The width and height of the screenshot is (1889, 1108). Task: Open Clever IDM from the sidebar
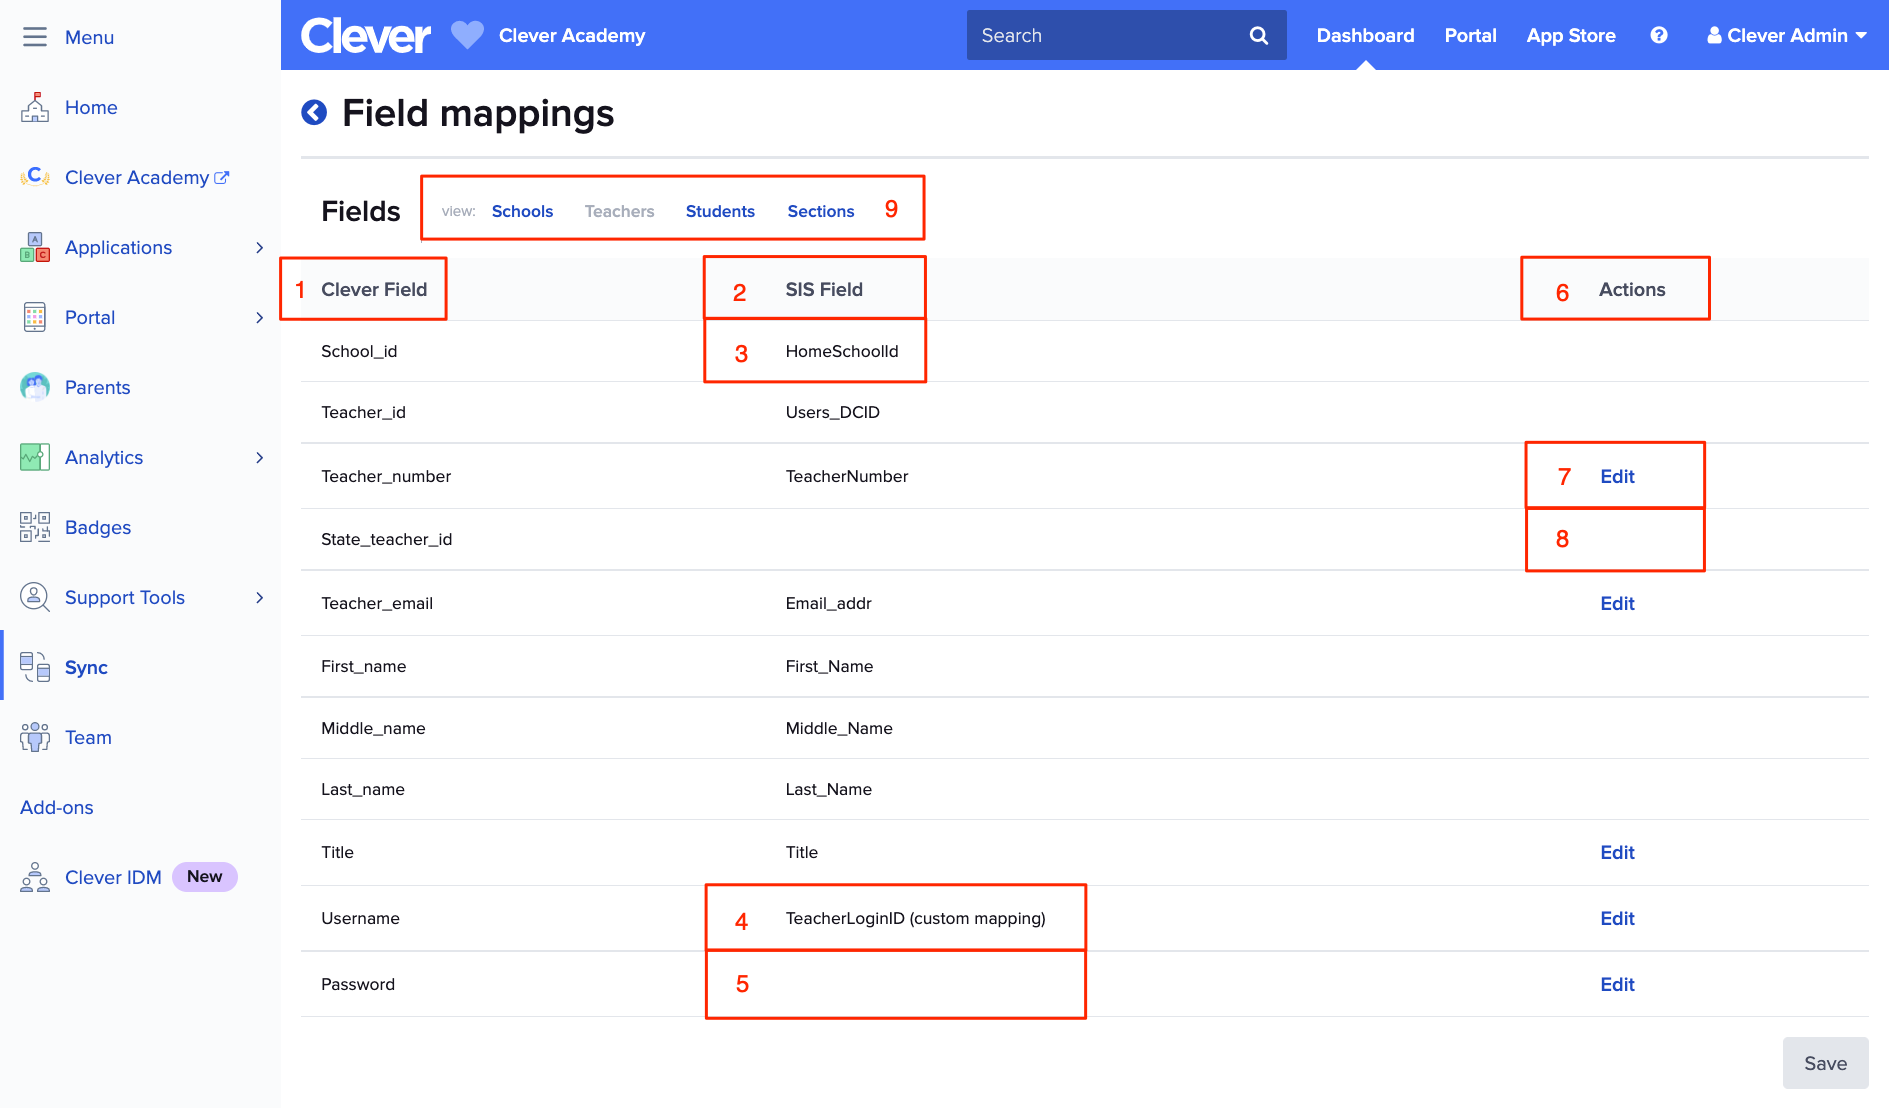113,877
